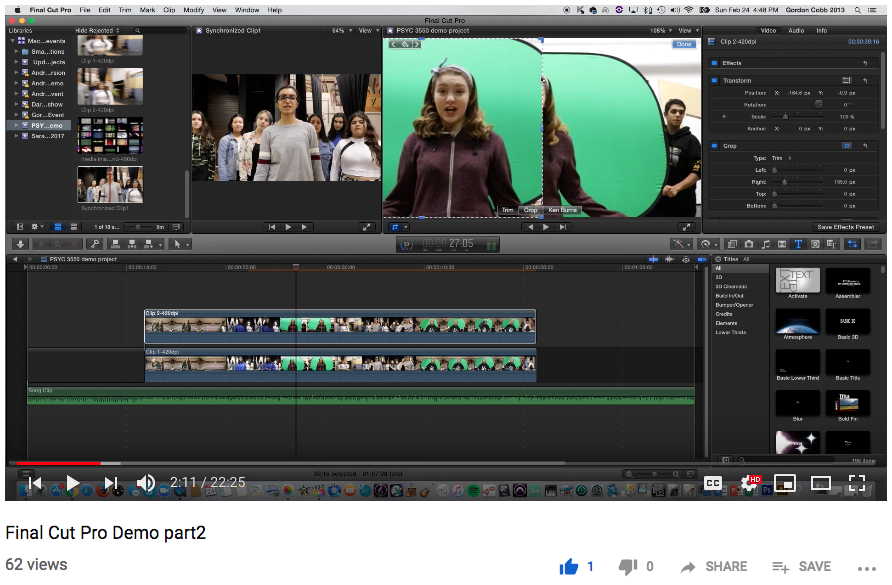Reset the Crop parameters arrow
Viewport: 892px width, 585px height.
pyautogui.click(x=865, y=146)
